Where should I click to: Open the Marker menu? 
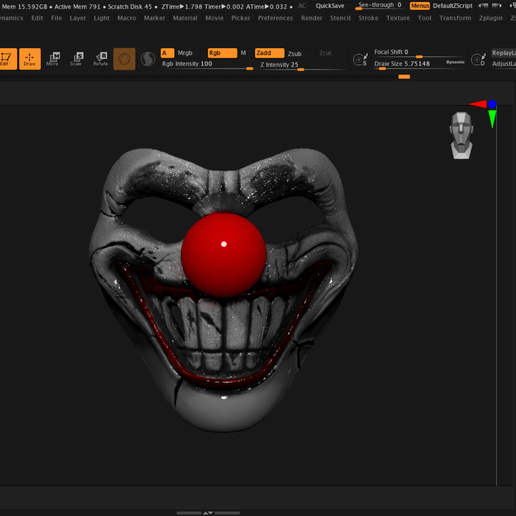(154, 18)
